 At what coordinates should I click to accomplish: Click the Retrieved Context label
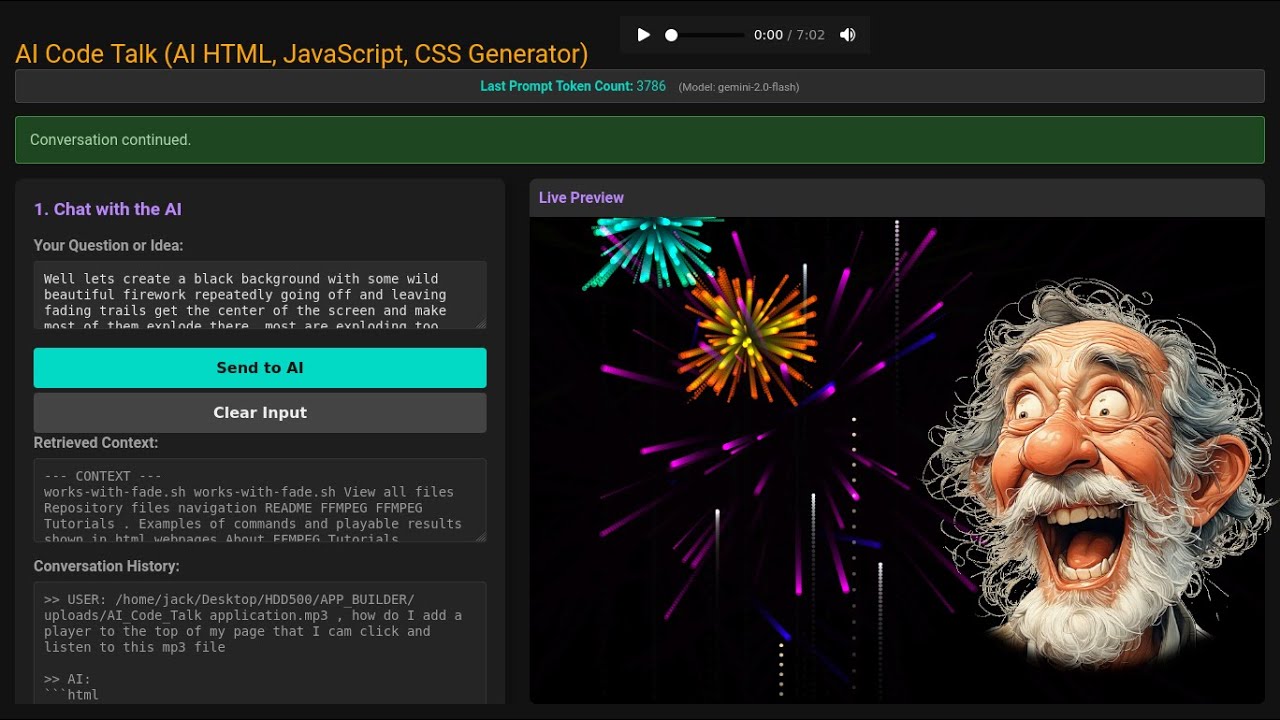[96, 443]
